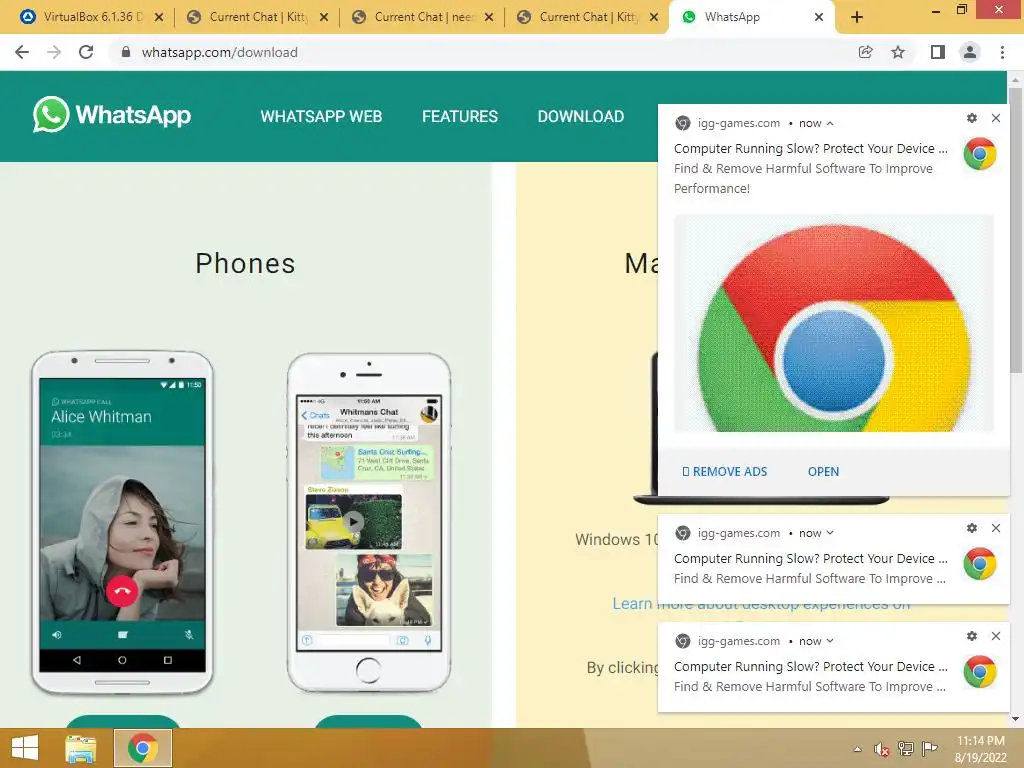This screenshot has height=768, width=1024.
Task: Open DOWNLOAD in the site menu
Action: coord(581,116)
